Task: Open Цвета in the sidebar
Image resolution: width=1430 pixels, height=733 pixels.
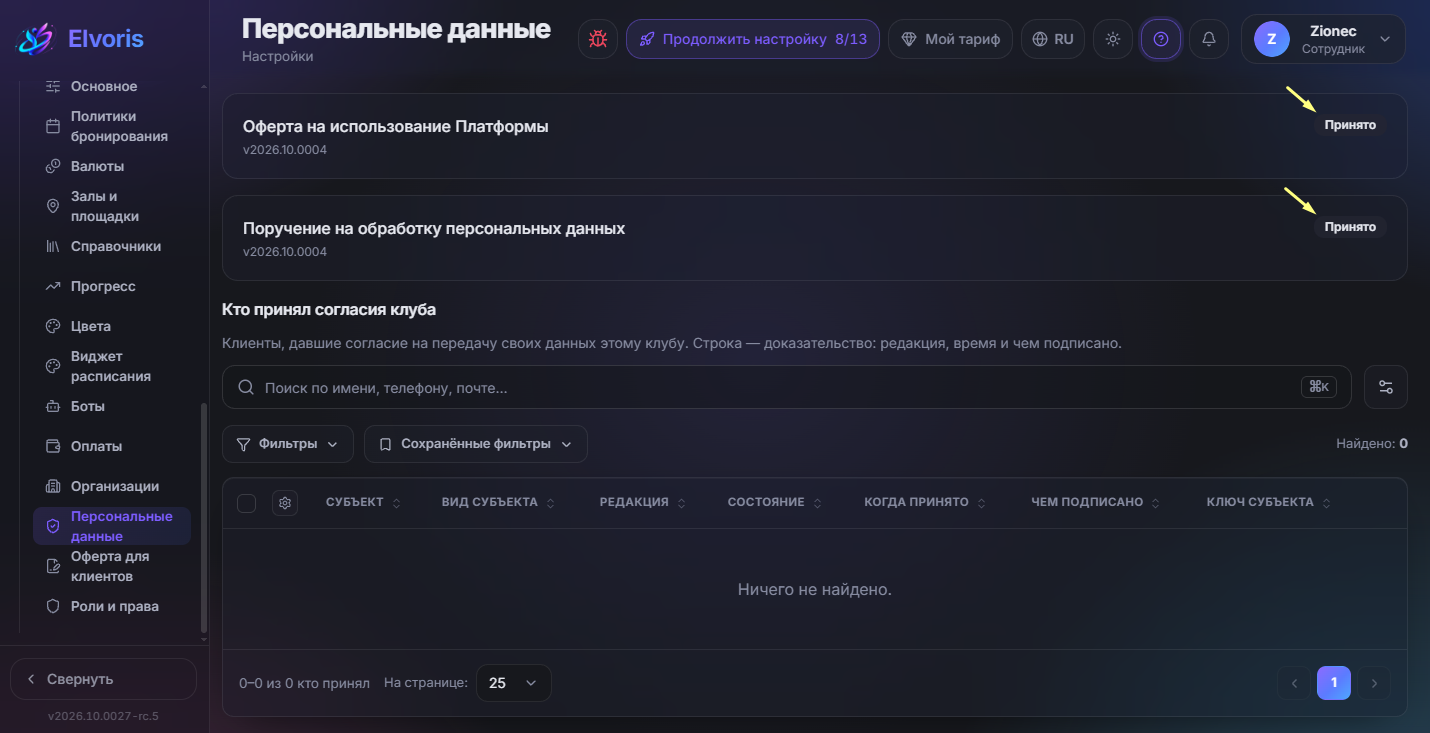Action: tap(112, 326)
